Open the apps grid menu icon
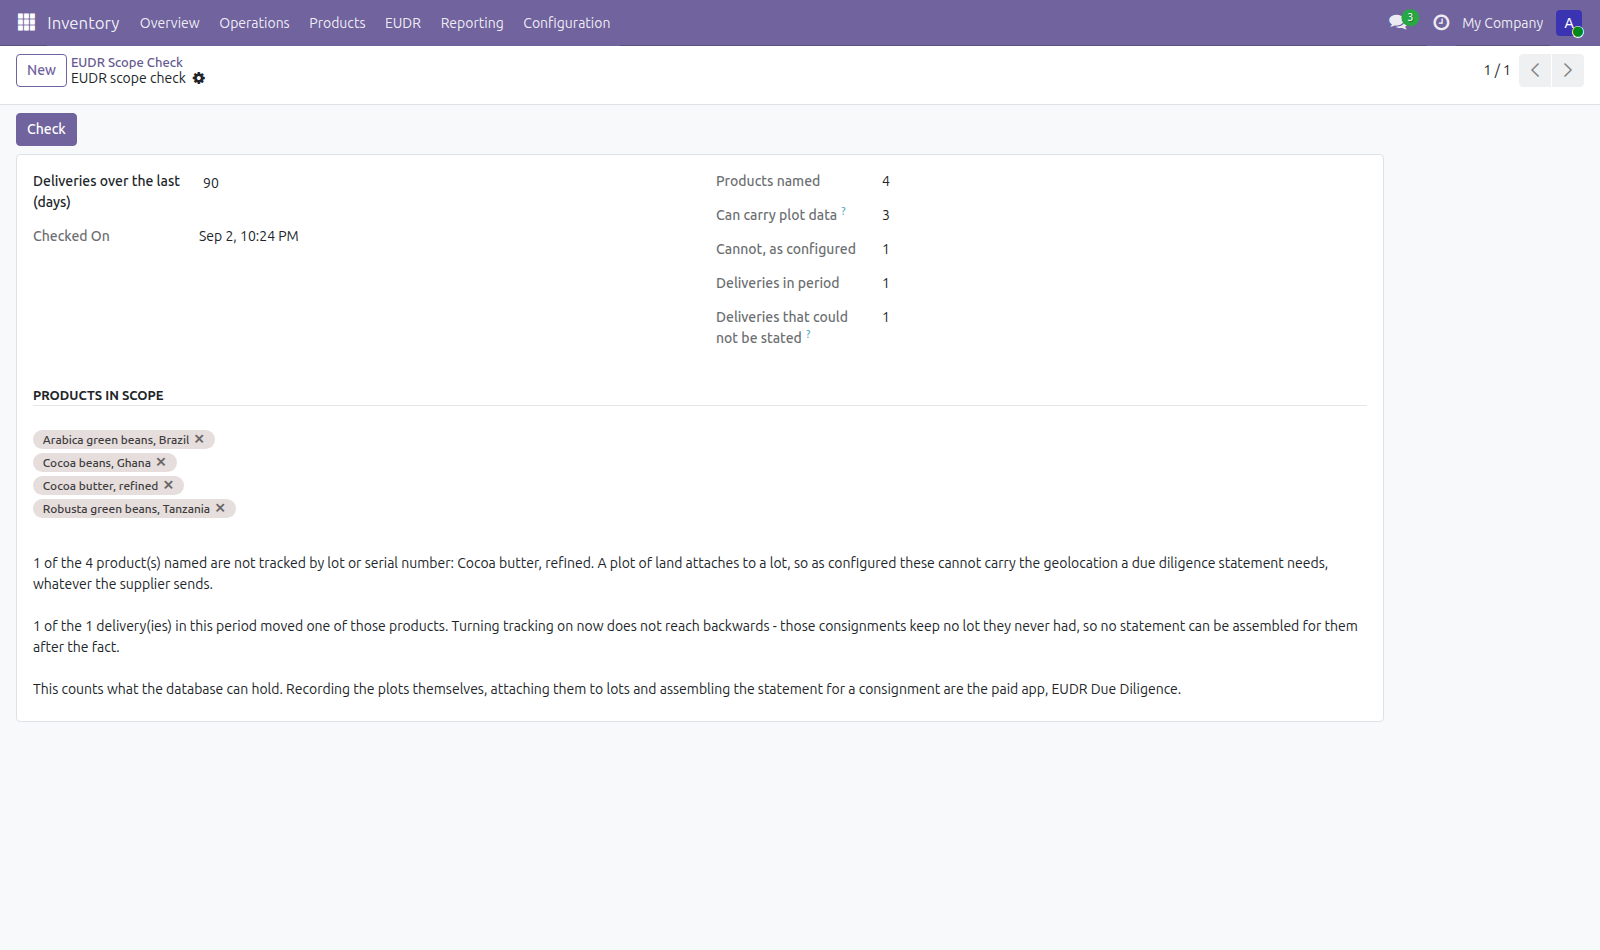 tap(26, 22)
